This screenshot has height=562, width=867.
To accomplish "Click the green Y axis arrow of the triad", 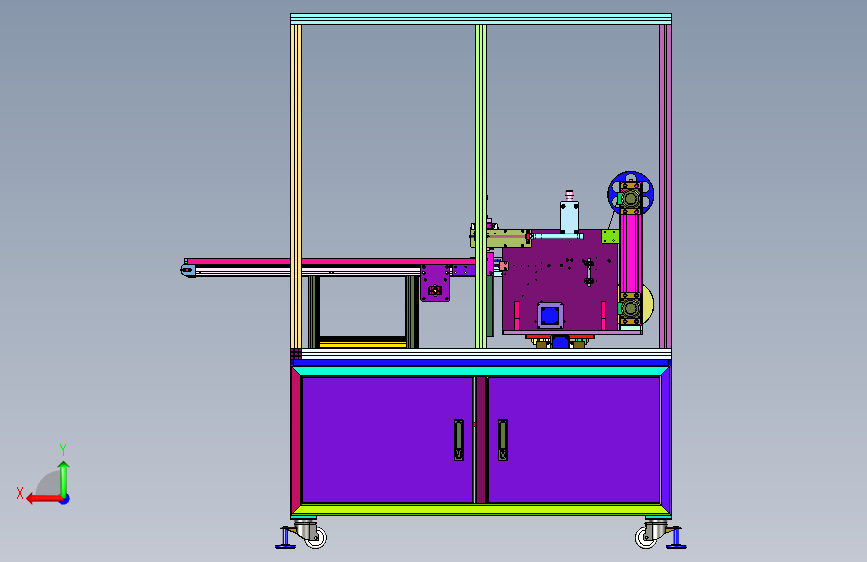I will coord(64,478).
